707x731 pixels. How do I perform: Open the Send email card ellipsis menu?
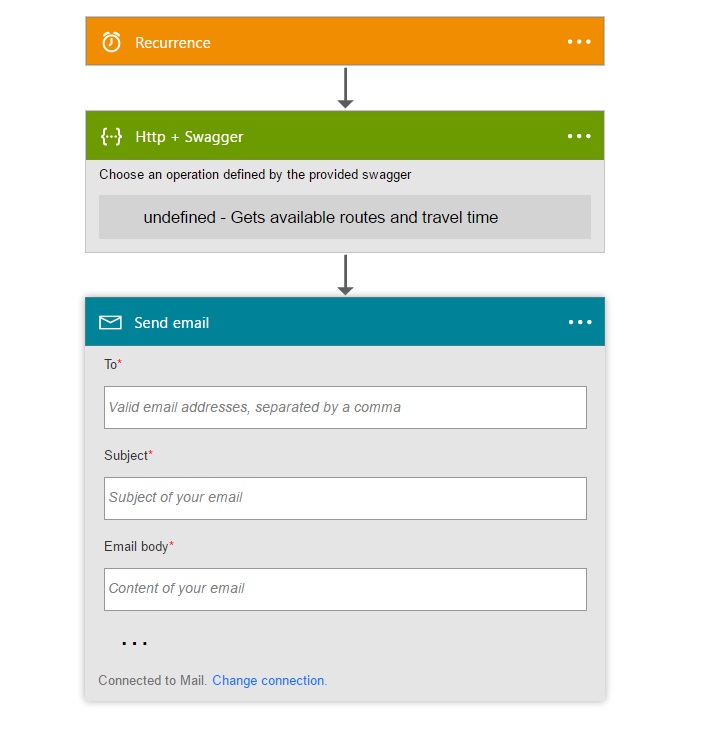pos(580,322)
